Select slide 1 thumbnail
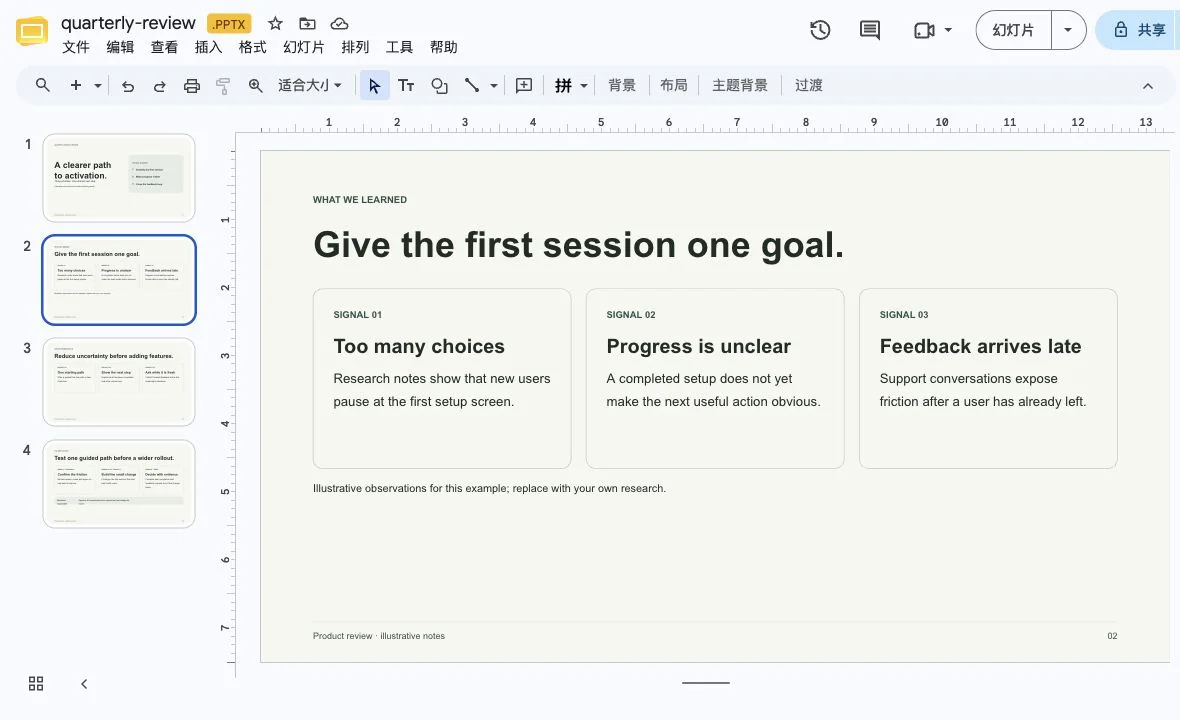1180x720 pixels. [x=119, y=178]
